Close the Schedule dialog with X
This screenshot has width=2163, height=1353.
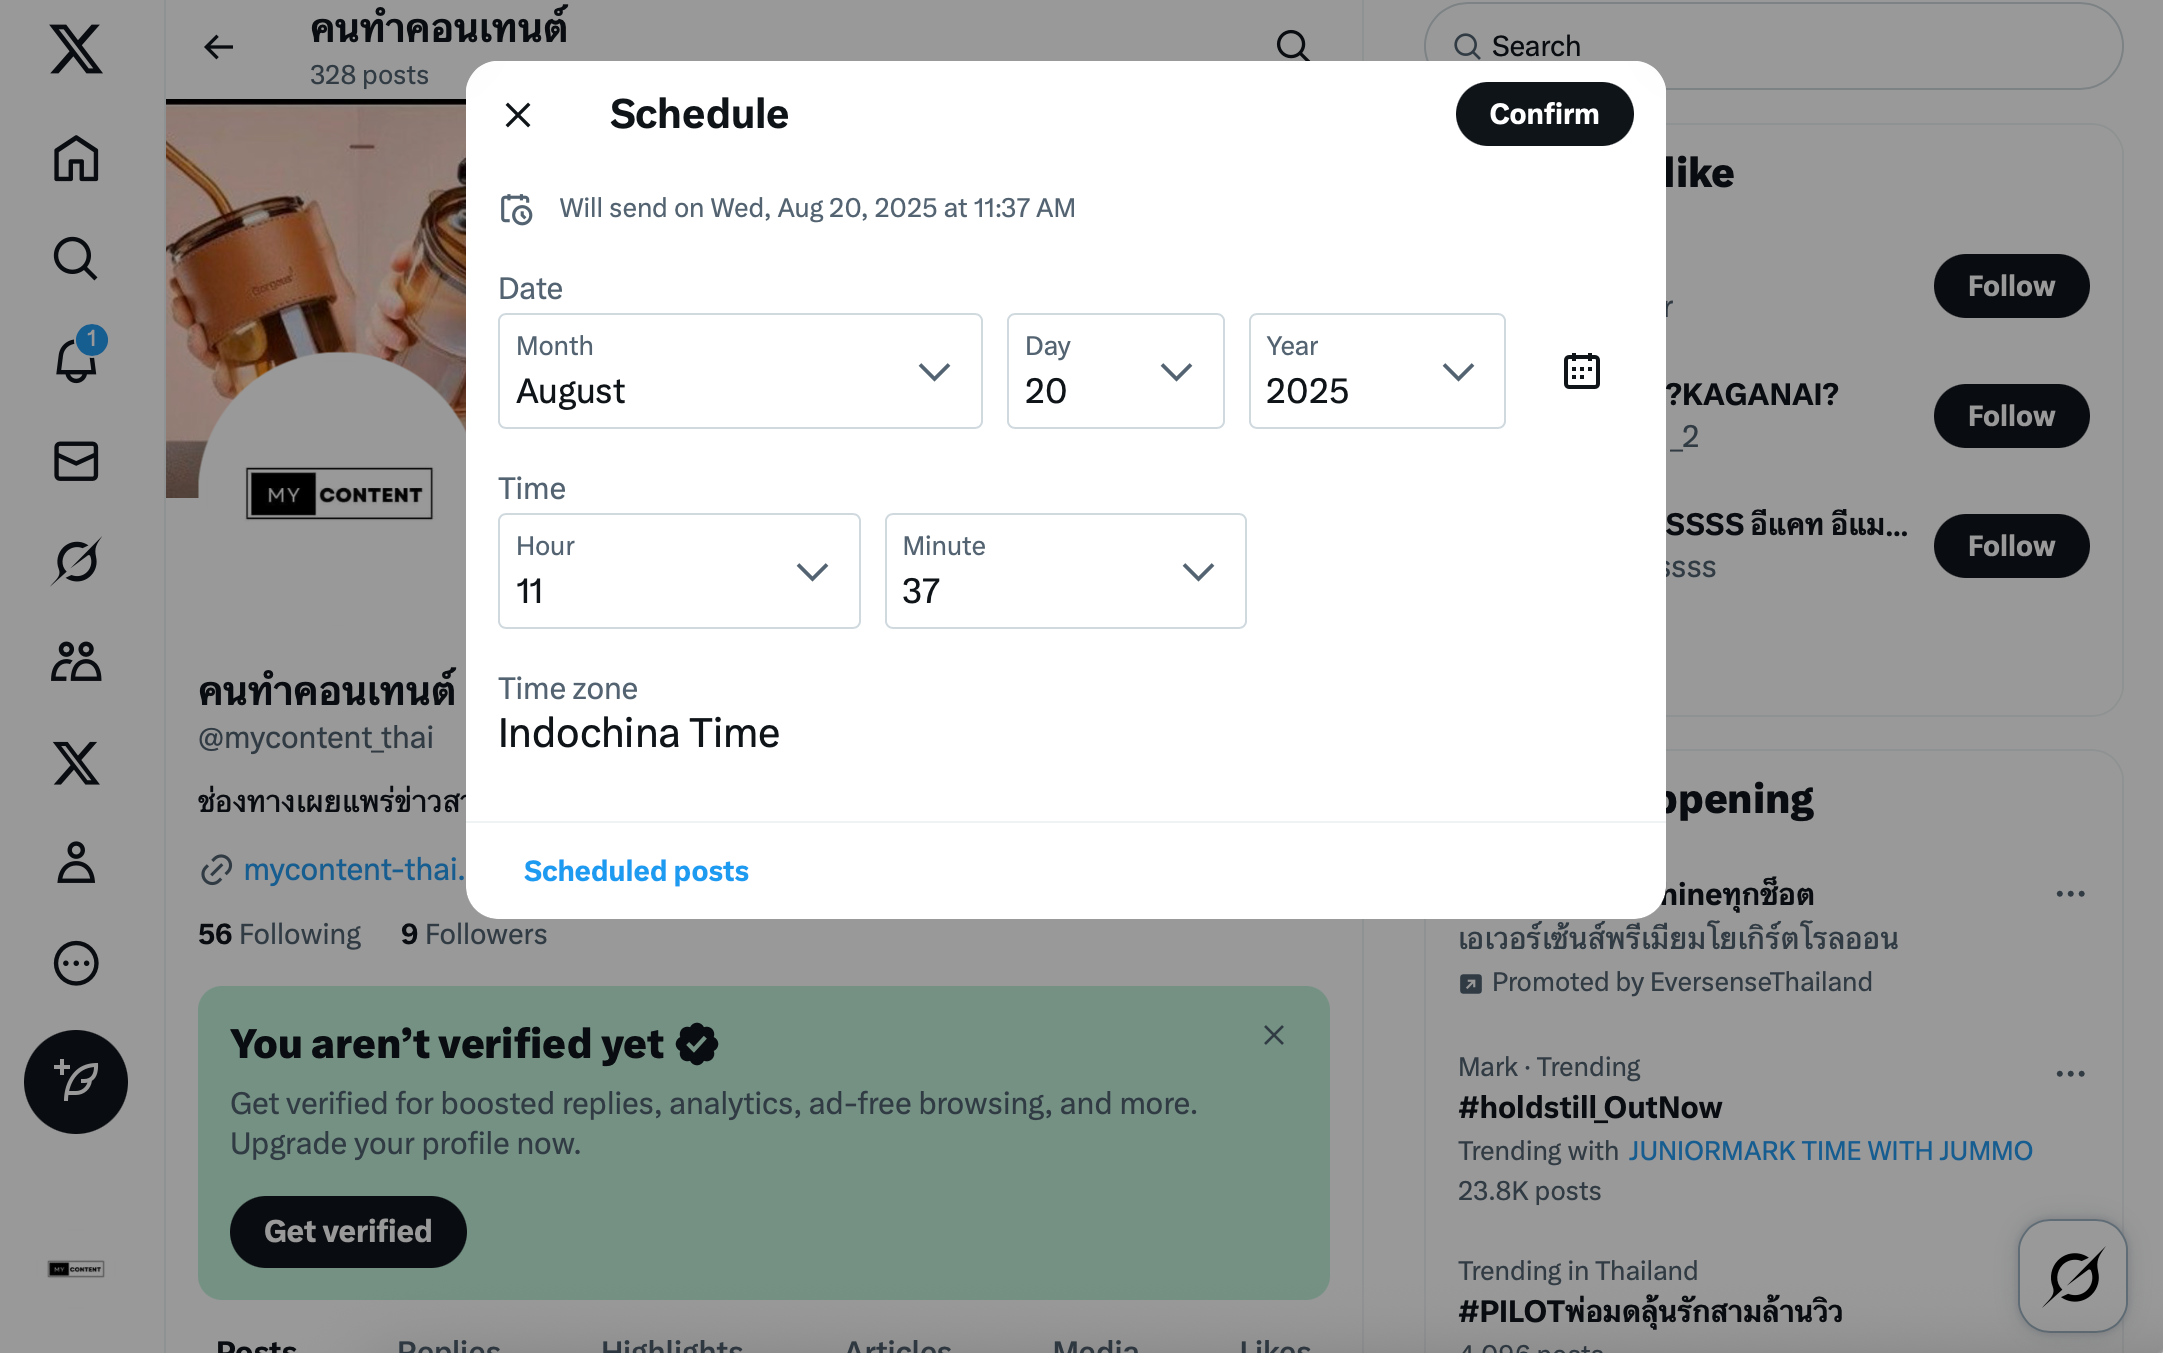[518, 115]
